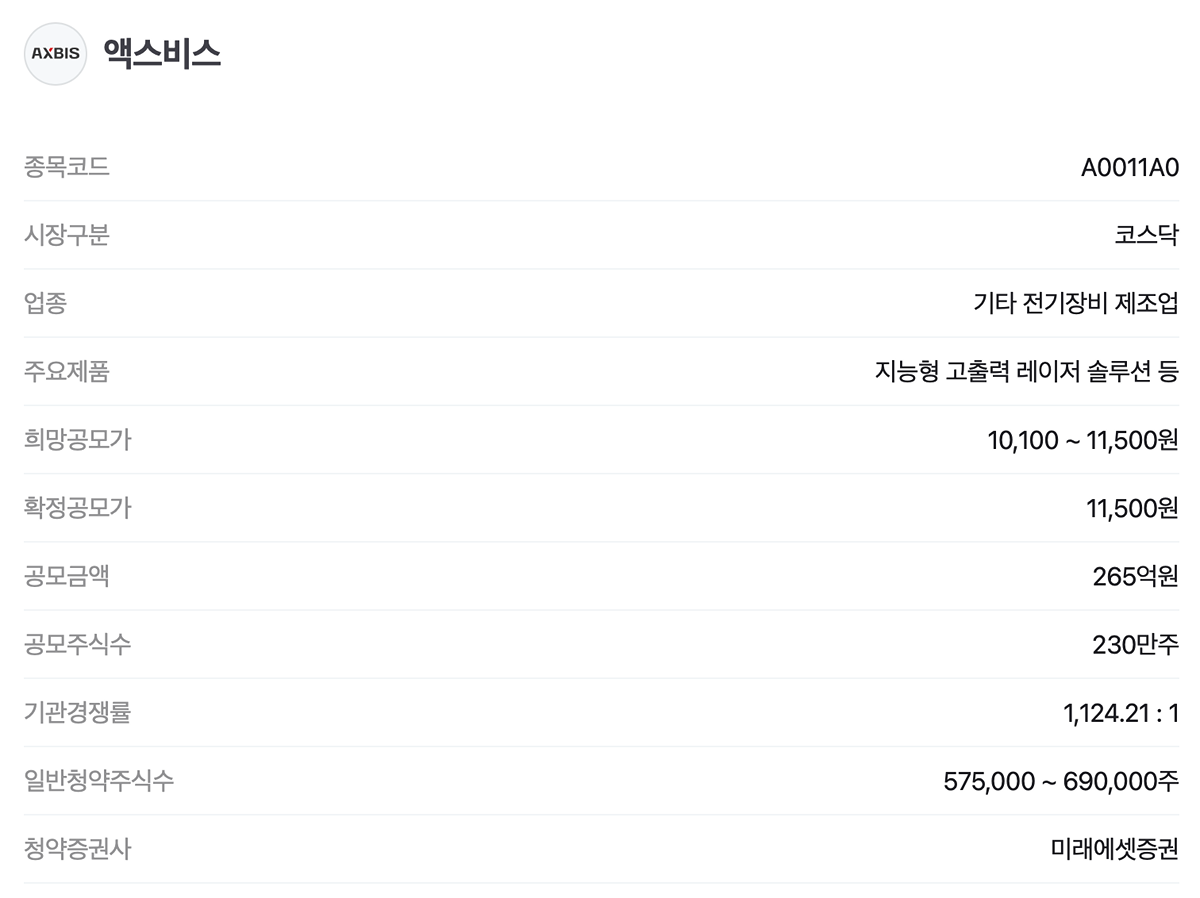Click the 희망공모가 row label
Image resolution: width=1200 pixels, height=898 pixels.
(77, 440)
